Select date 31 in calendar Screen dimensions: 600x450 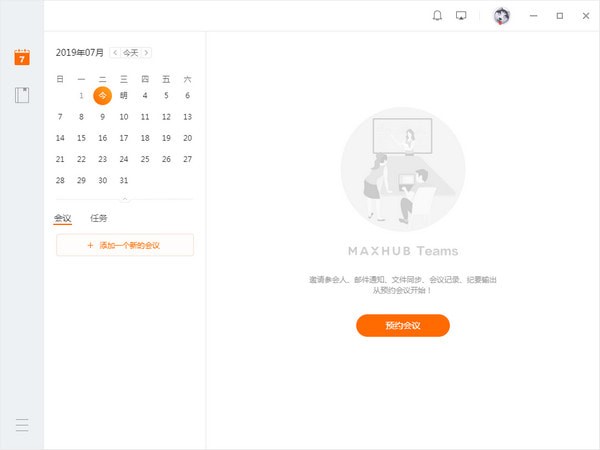pos(124,180)
